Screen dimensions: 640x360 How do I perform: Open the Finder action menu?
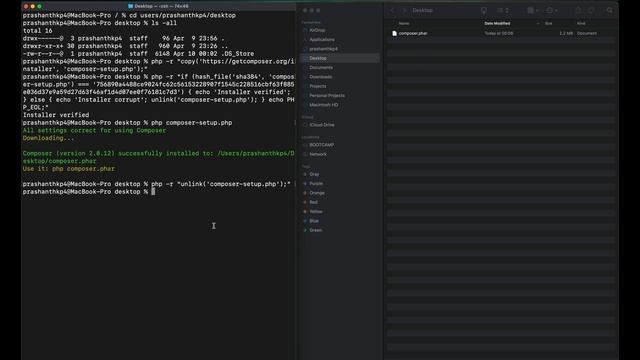(x=551, y=11)
